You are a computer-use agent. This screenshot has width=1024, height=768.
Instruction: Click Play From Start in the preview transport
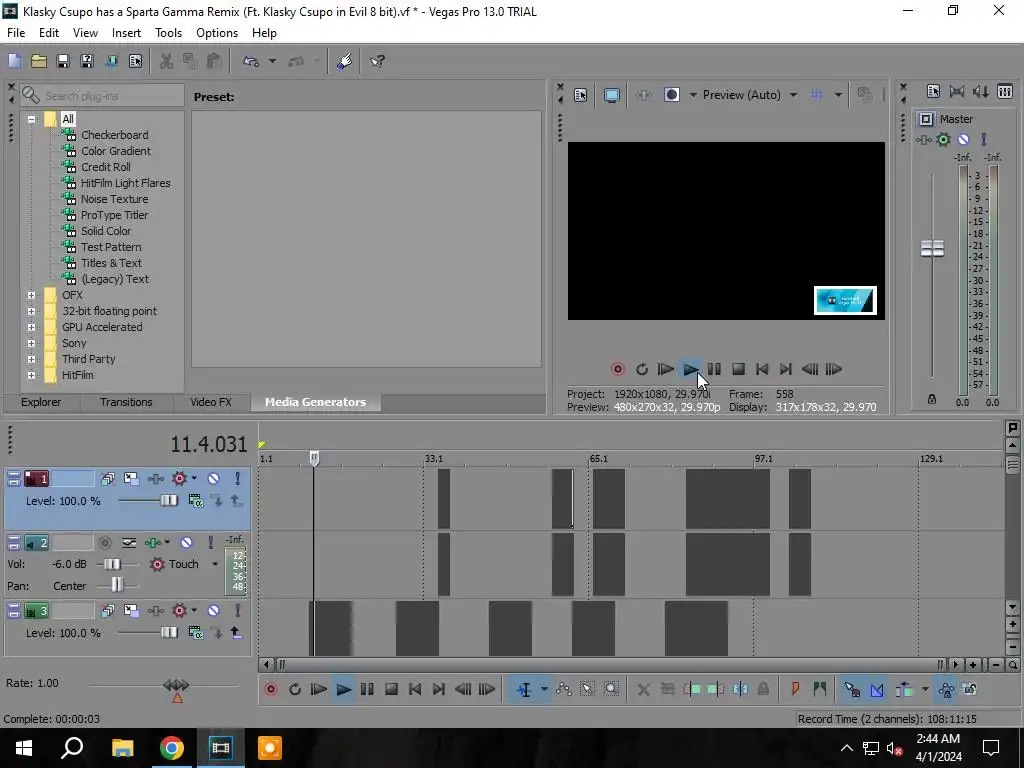[x=665, y=369]
